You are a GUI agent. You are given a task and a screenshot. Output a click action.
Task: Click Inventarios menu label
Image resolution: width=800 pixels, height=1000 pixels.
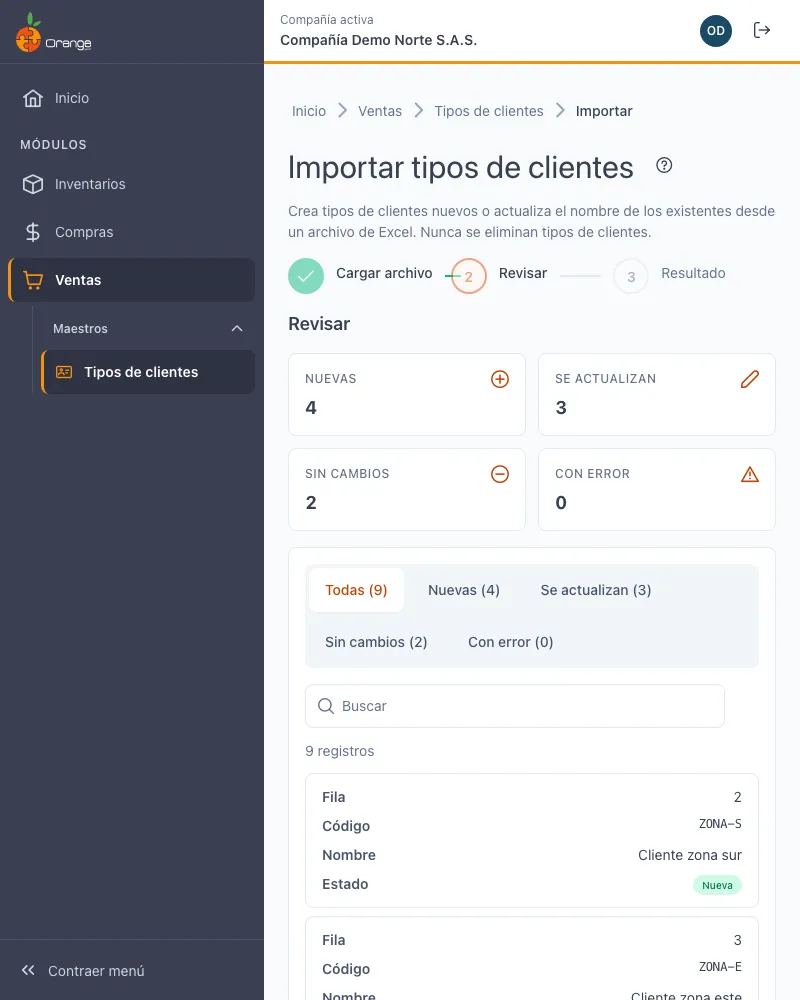pyautogui.click(x=90, y=184)
